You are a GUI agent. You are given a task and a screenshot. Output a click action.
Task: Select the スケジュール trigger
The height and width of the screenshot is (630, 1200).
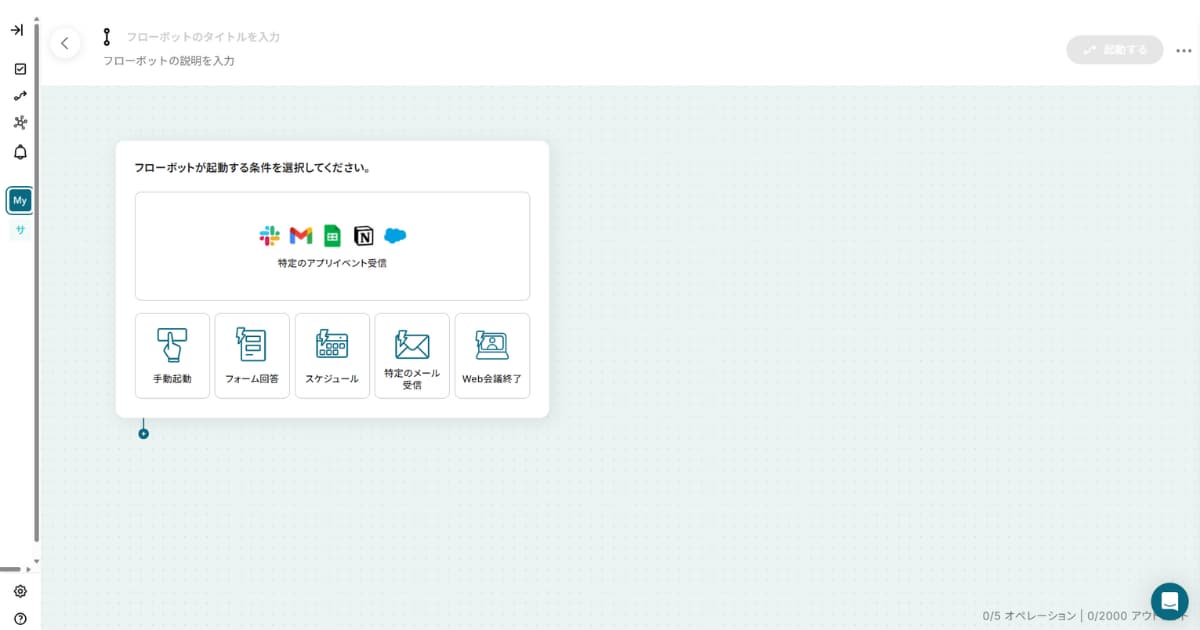(x=332, y=356)
